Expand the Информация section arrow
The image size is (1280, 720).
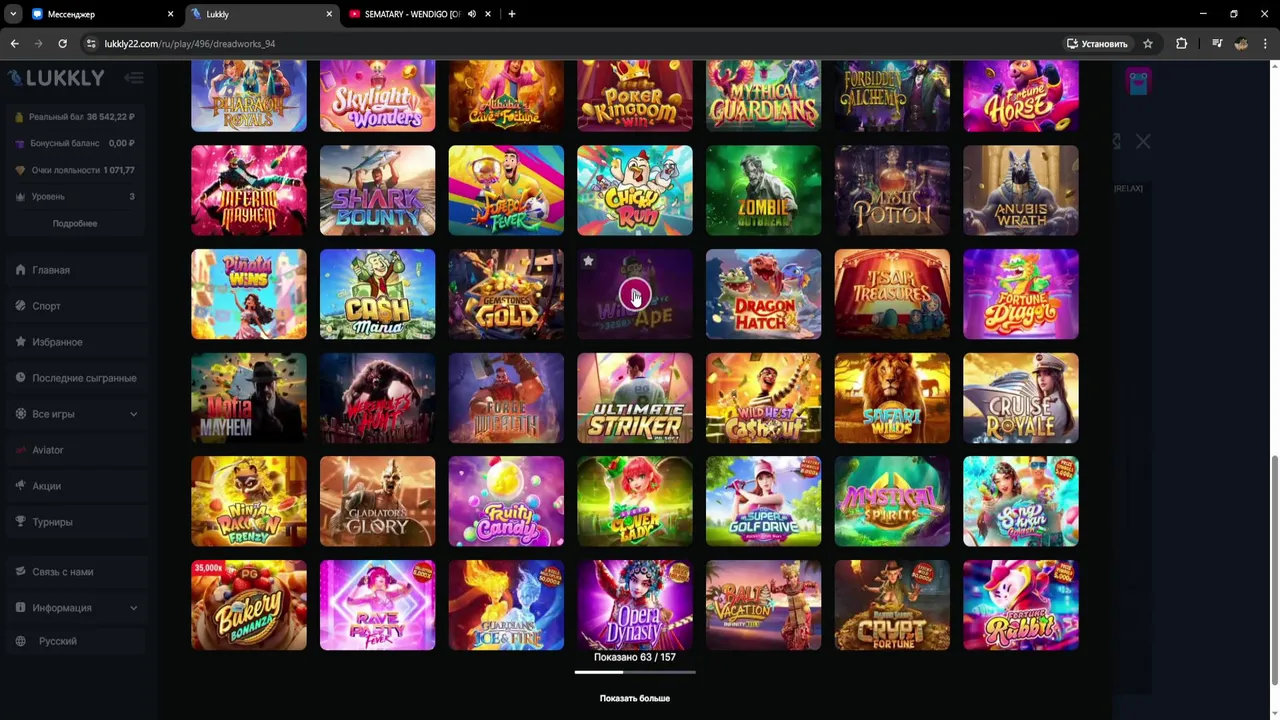click(x=133, y=608)
